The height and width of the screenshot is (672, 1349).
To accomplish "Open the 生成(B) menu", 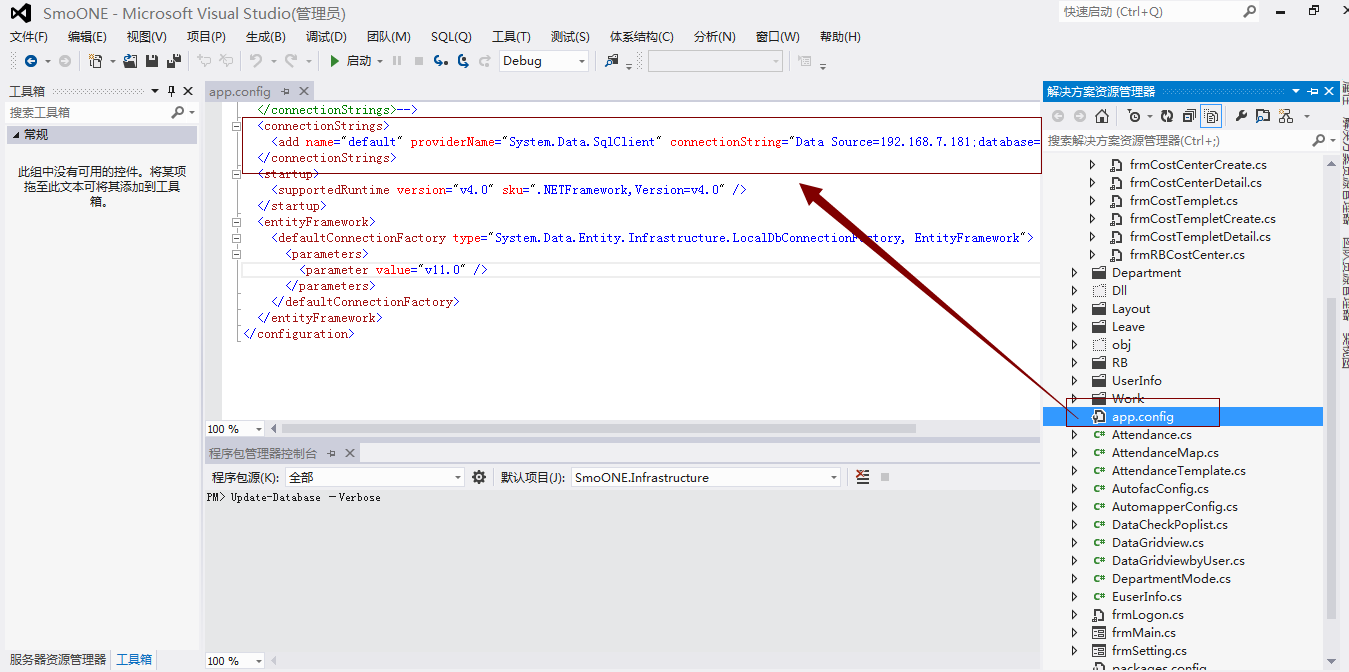I will tap(265, 37).
